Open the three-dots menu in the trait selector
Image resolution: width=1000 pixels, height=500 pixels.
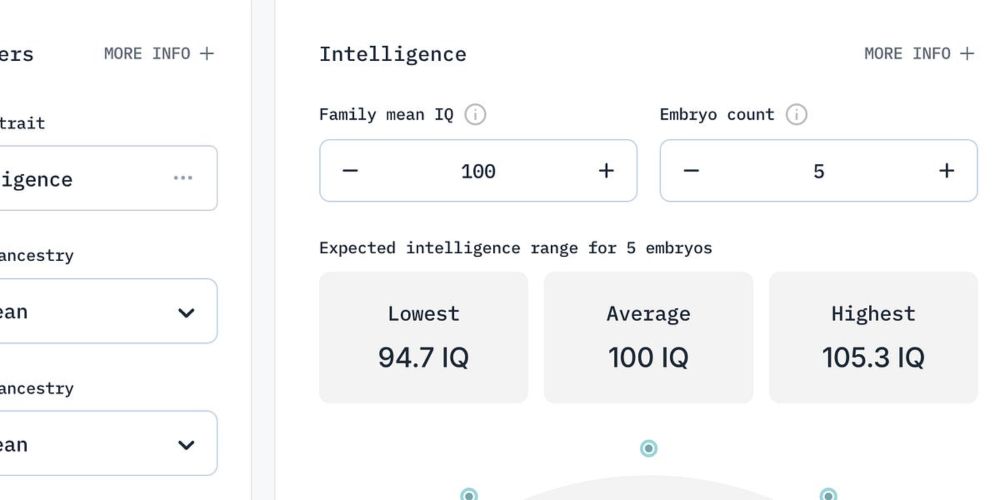[183, 178]
